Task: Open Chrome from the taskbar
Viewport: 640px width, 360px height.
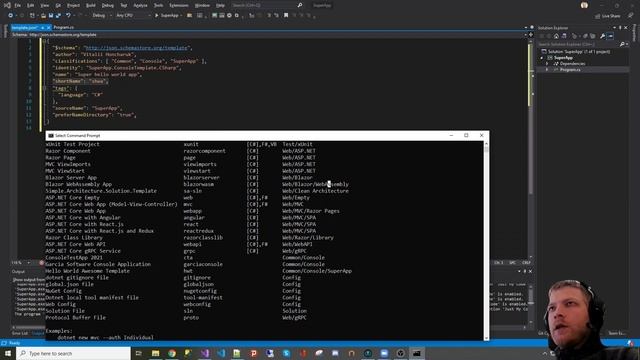Action: click(x=172, y=353)
